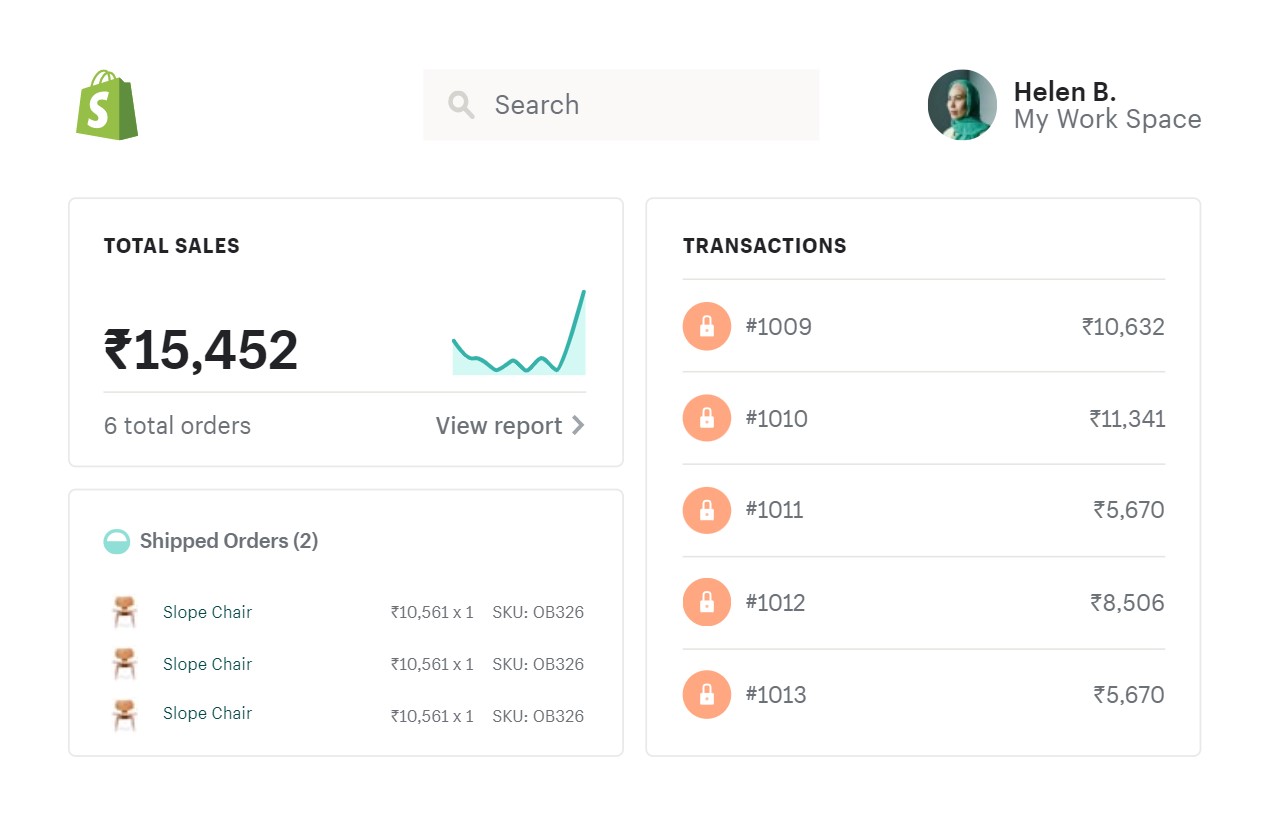
Task: Click the lock icon for order #1012
Action: pyautogui.click(x=707, y=602)
